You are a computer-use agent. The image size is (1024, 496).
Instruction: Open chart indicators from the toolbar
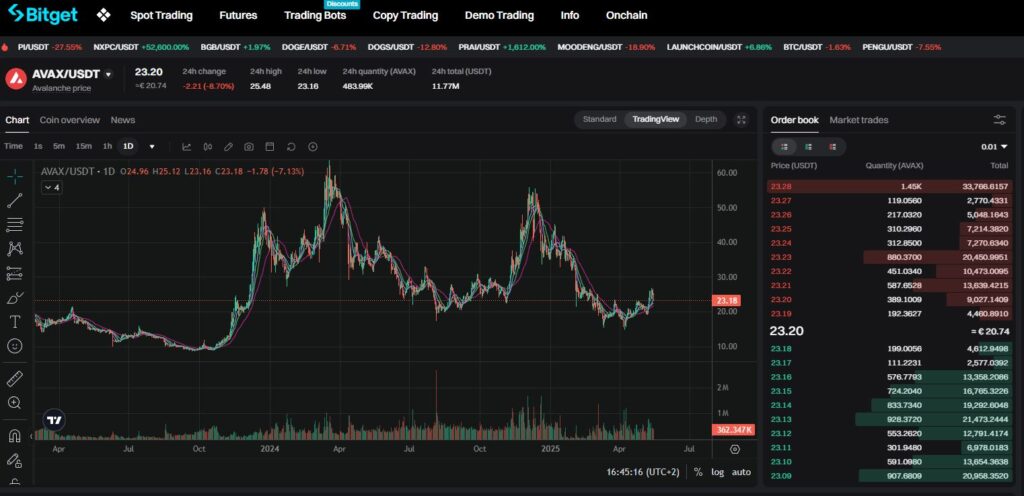click(x=186, y=146)
